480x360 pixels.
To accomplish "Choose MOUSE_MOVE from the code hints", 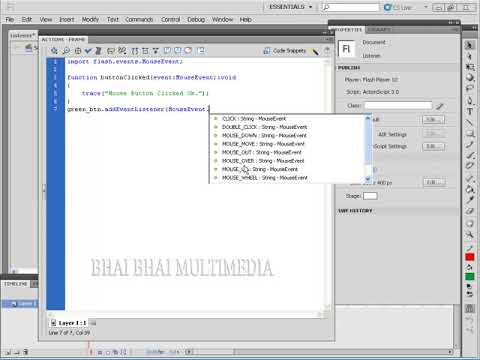I will pos(288,144).
